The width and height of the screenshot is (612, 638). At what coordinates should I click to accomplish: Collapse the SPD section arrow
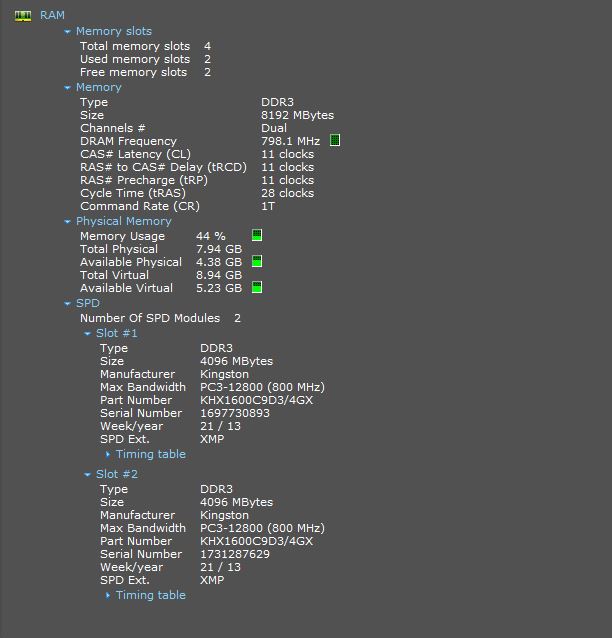pyautogui.click(x=68, y=304)
